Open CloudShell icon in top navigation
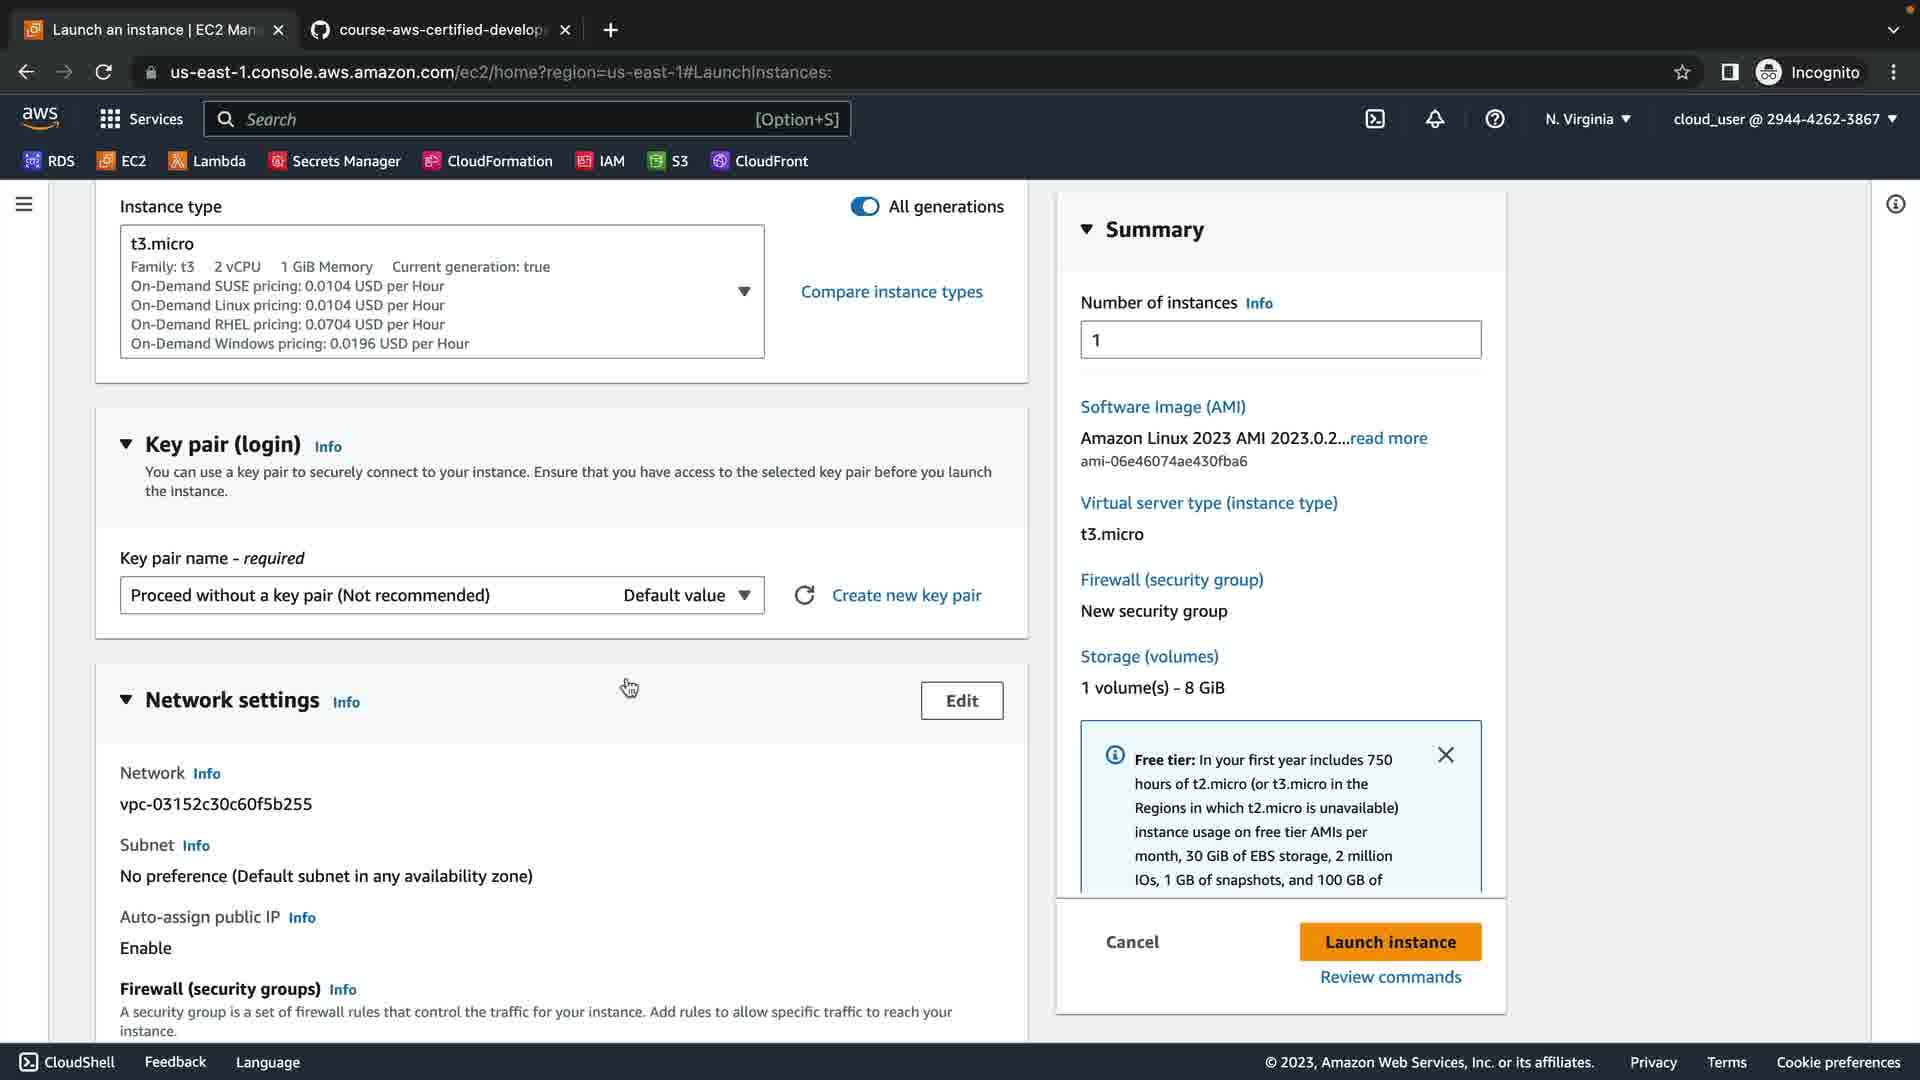The height and width of the screenshot is (1080, 1920). click(1375, 119)
